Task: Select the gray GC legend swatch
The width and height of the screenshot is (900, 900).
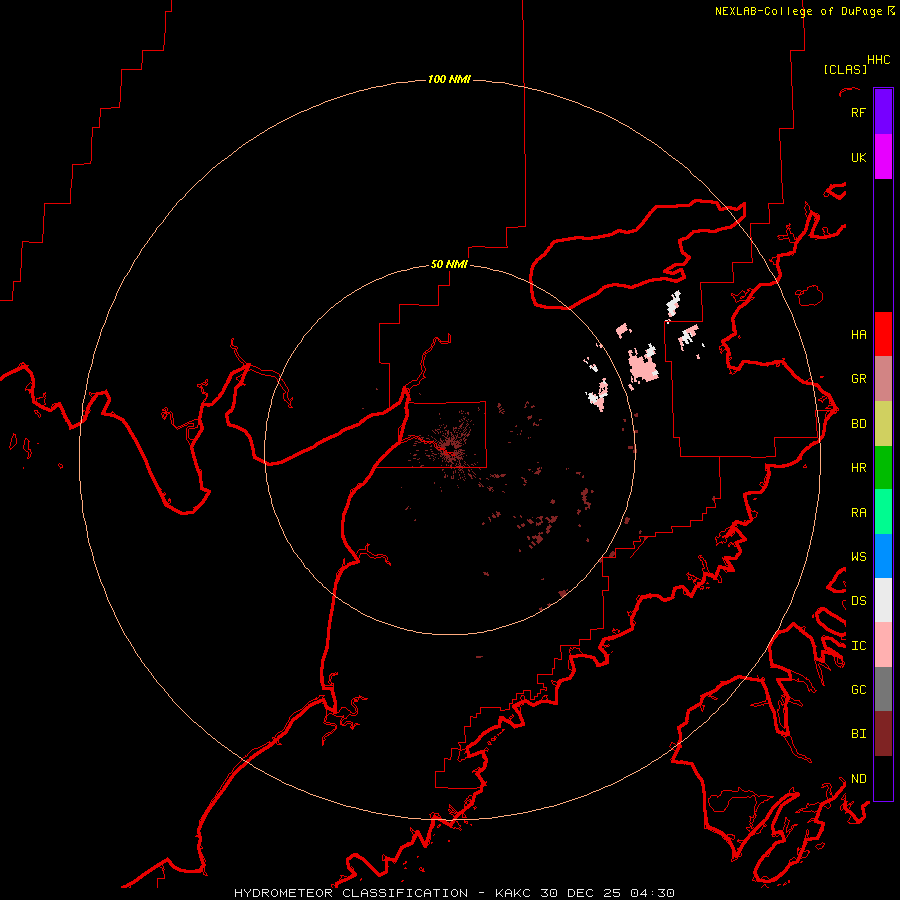Action: point(883,689)
